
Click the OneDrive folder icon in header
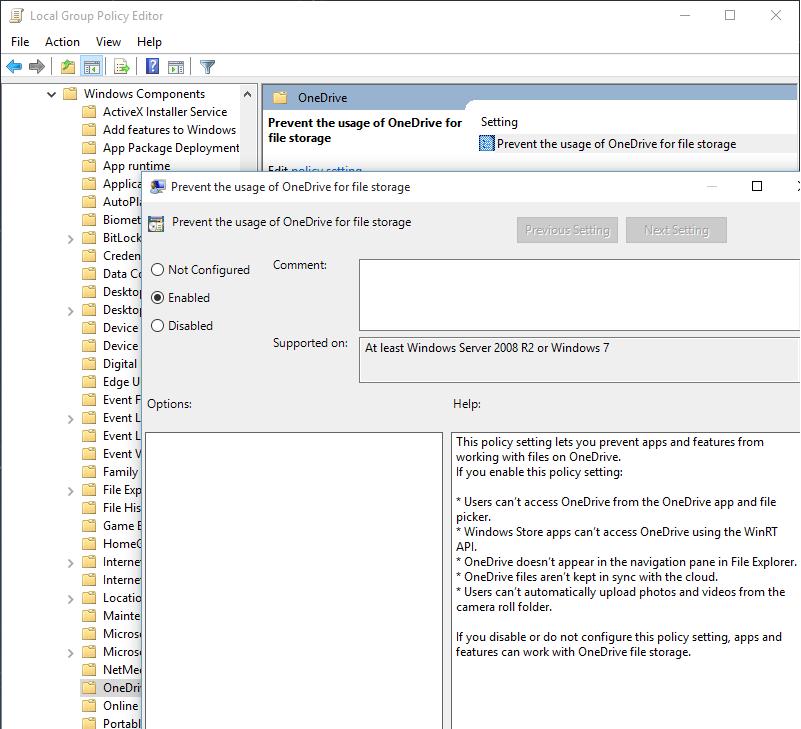coord(280,98)
